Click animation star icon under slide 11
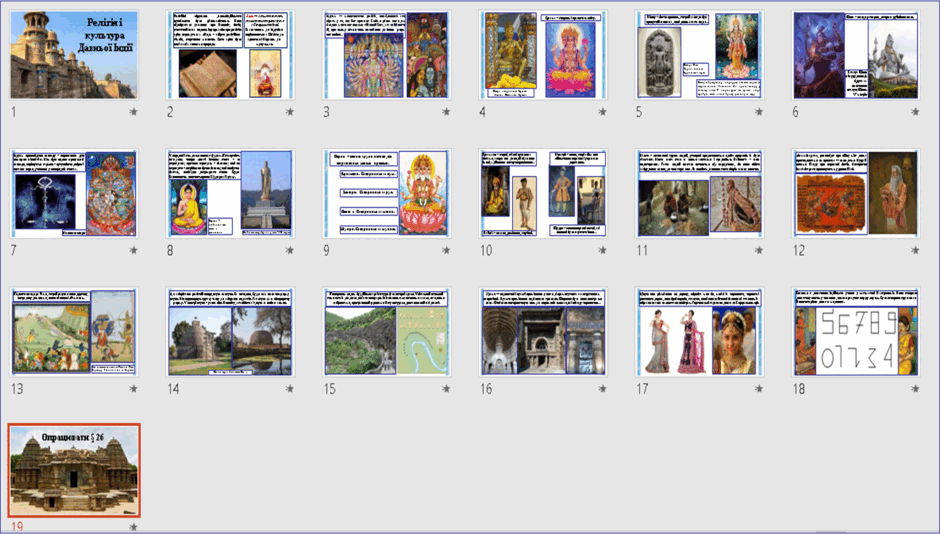 pyautogui.click(x=759, y=250)
